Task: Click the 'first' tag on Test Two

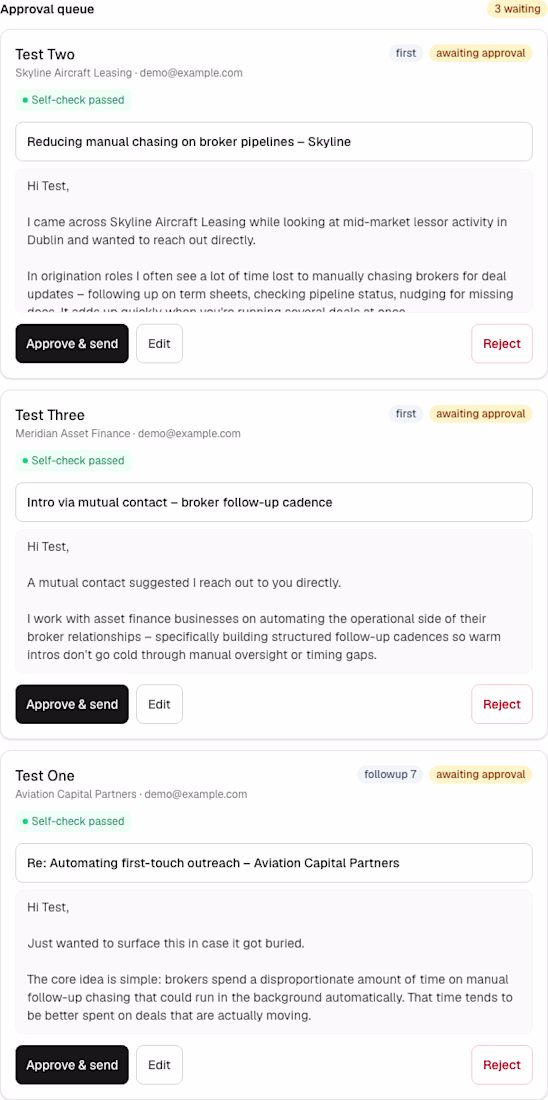Action: 406,53
